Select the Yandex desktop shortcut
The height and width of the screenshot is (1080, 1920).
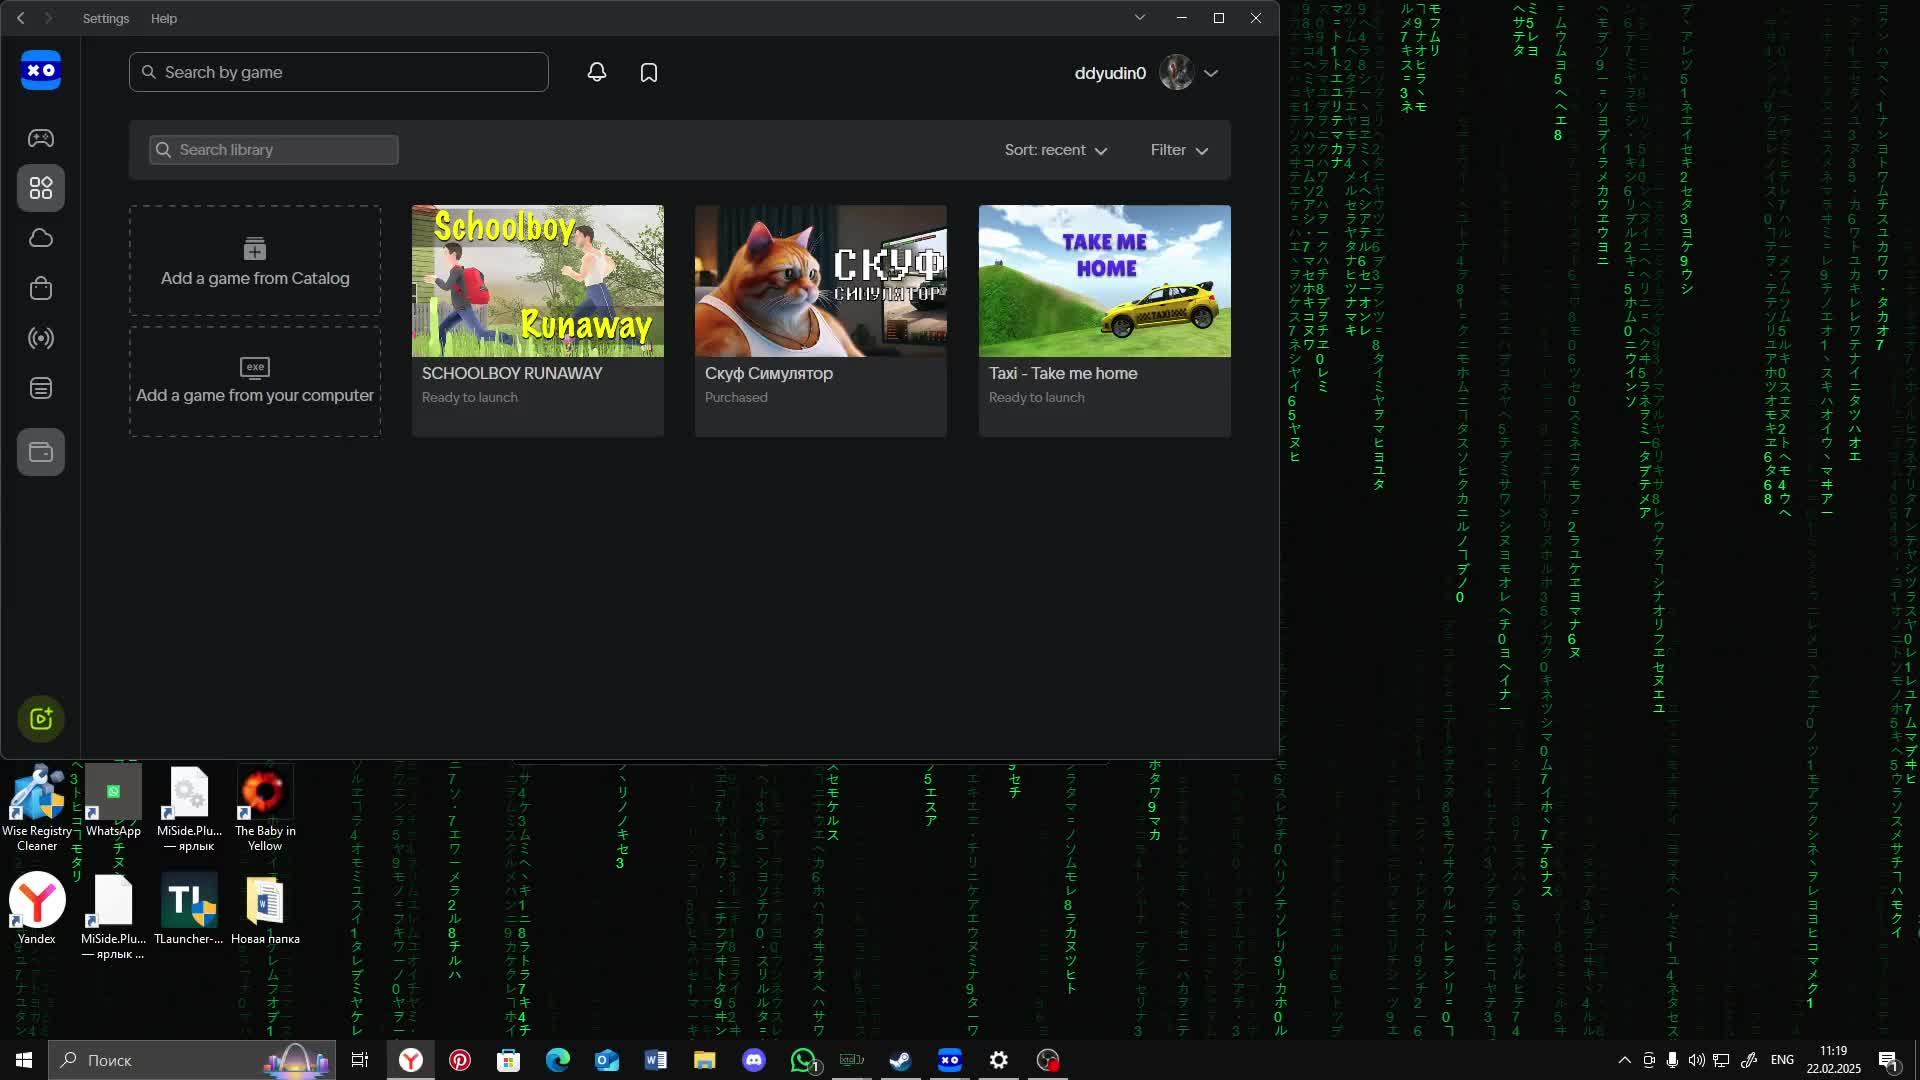click(37, 909)
